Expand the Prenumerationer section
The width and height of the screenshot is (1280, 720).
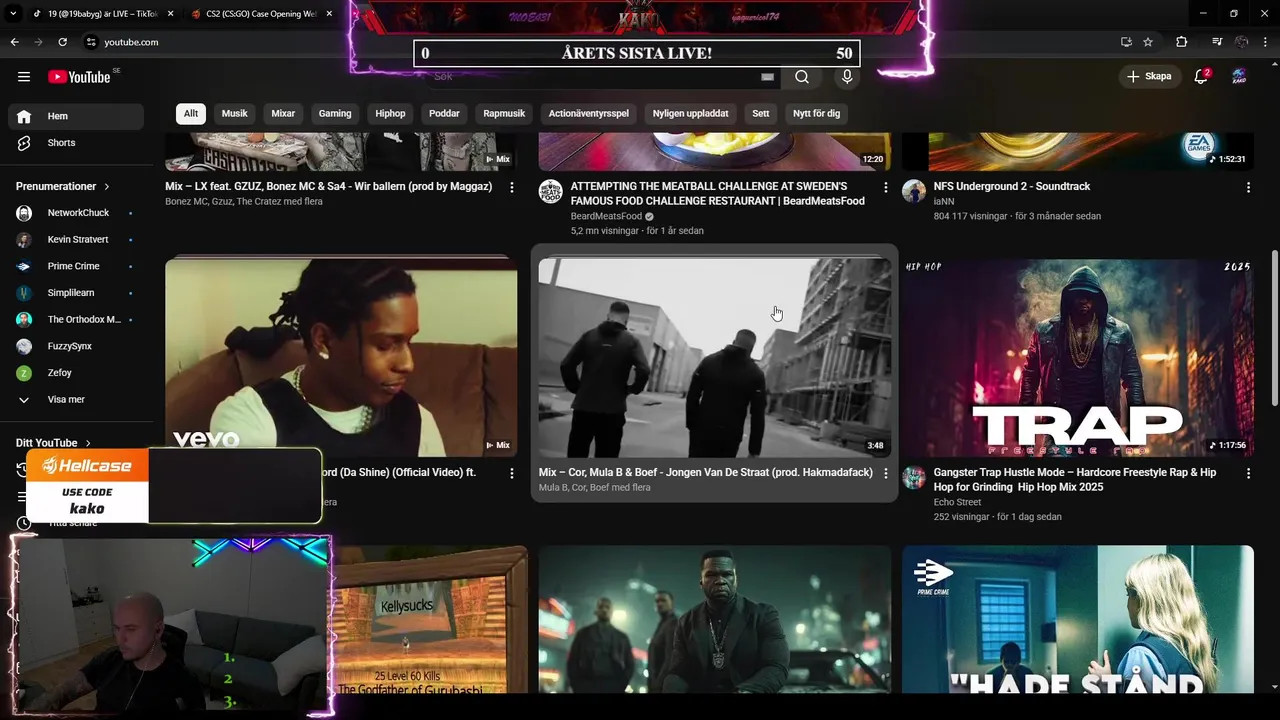(63, 186)
